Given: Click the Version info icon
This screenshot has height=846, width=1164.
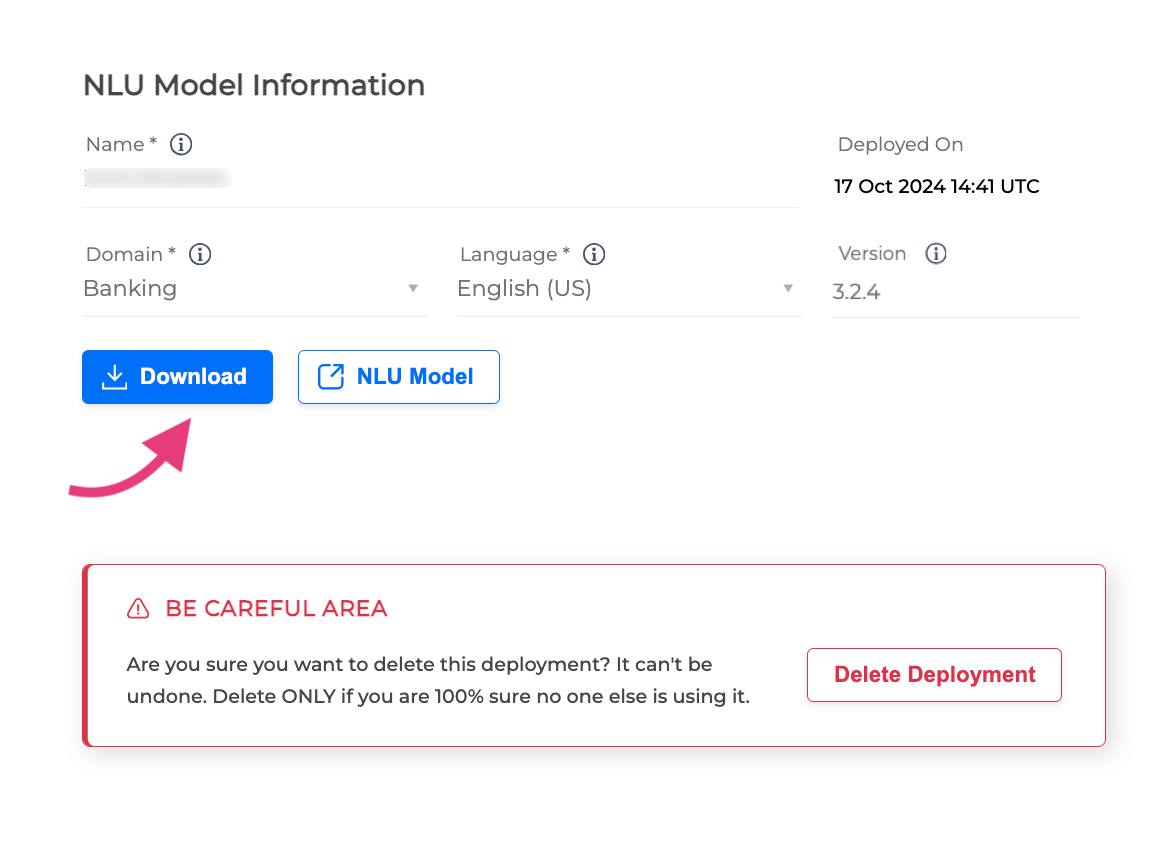Looking at the screenshot, I should pyautogui.click(x=935, y=253).
